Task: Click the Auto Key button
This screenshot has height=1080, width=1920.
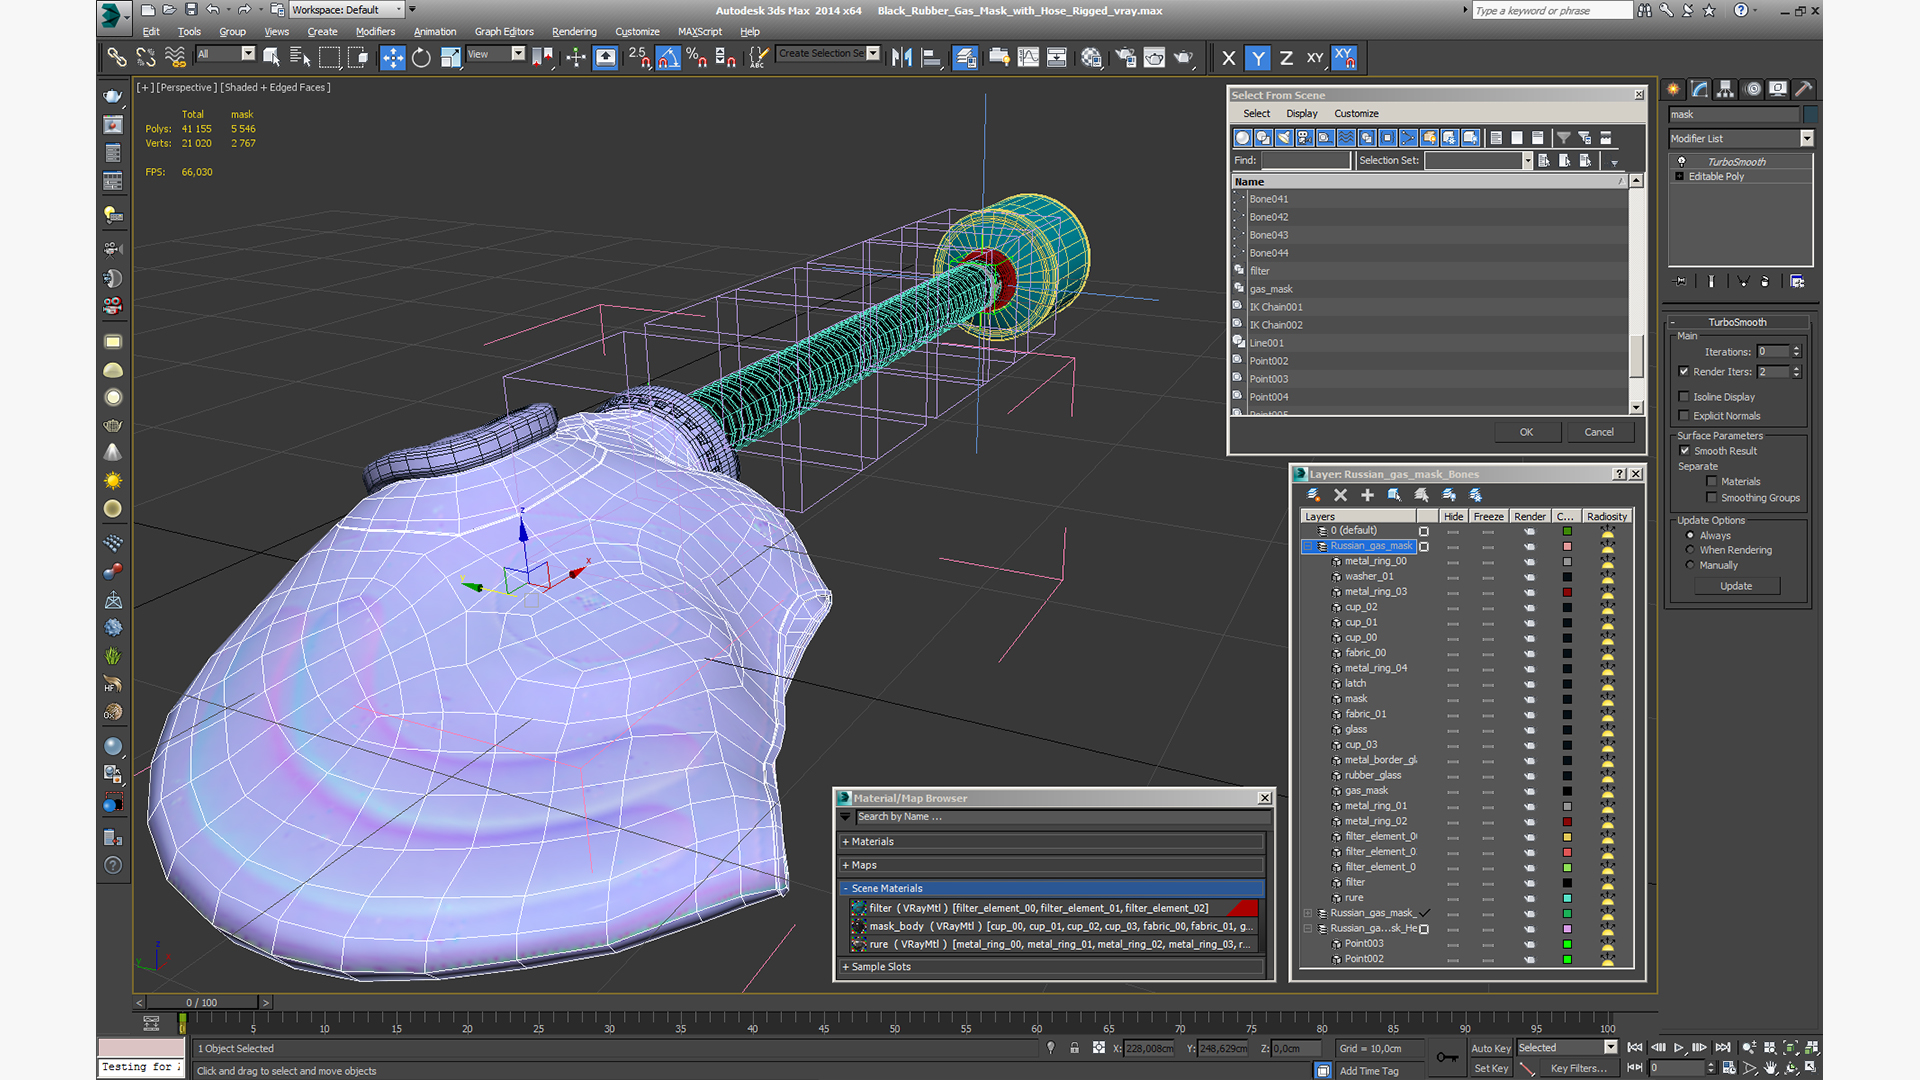Action: click(1490, 1048)
